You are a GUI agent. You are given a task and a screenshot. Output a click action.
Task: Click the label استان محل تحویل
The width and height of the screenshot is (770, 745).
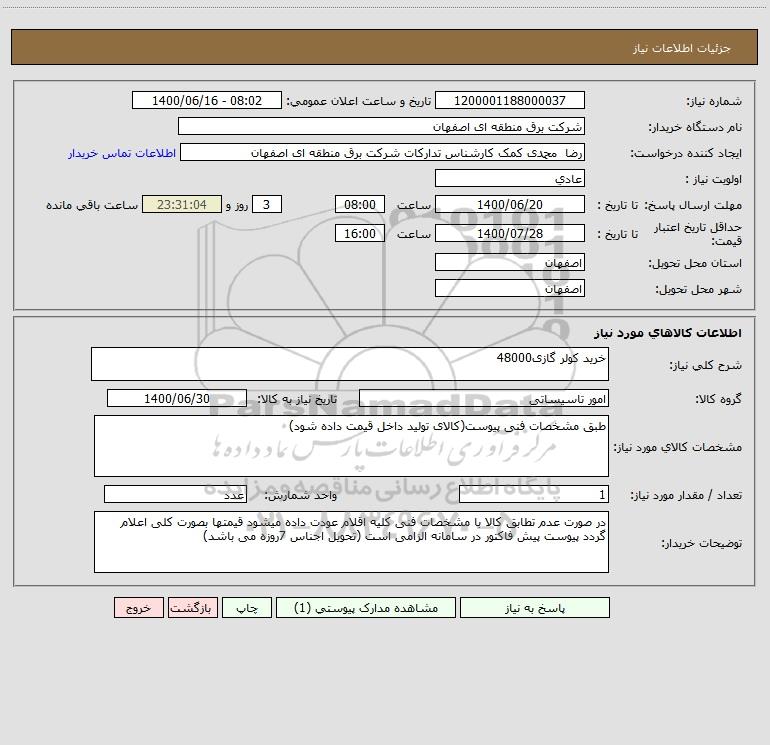(x=695, y=263)
